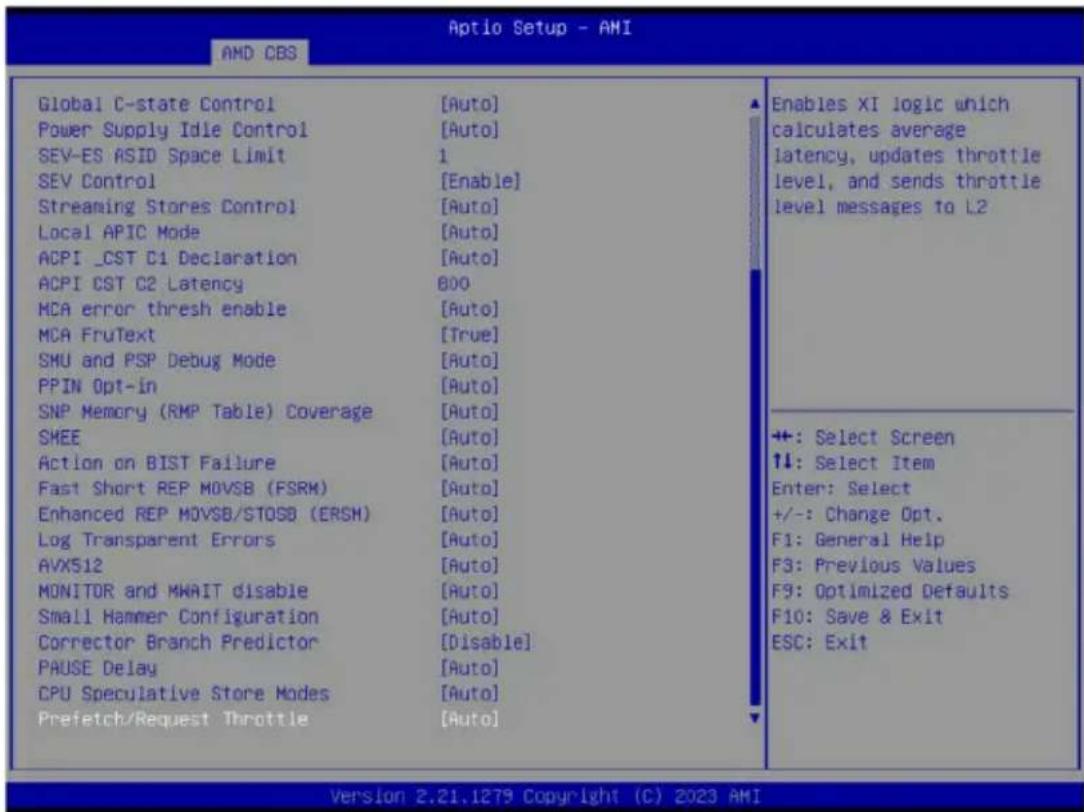Select Global C-state Control option
This screenshot has height=812, width=1084.
tap(156, 104)
